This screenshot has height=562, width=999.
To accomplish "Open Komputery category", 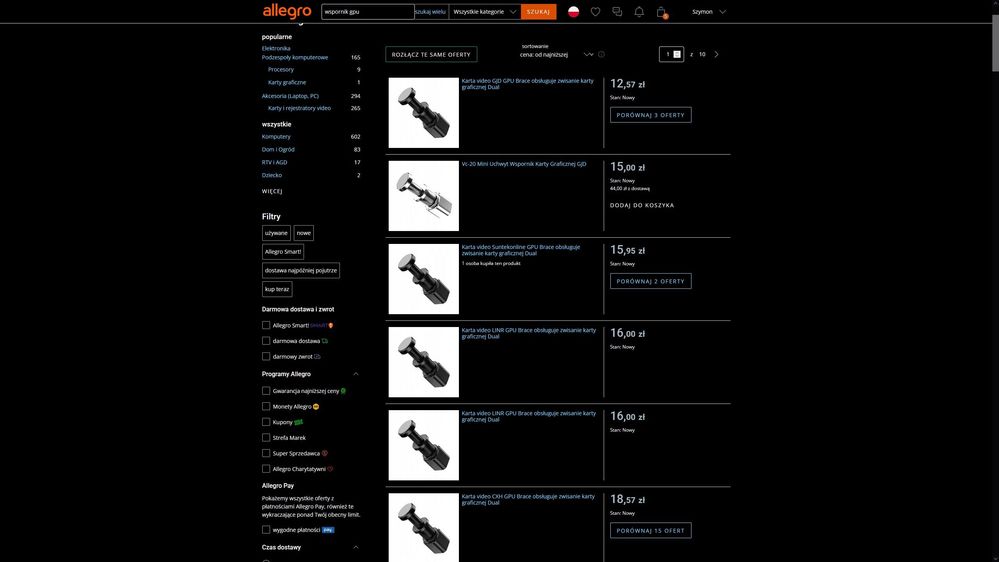I will click(276, 136).
